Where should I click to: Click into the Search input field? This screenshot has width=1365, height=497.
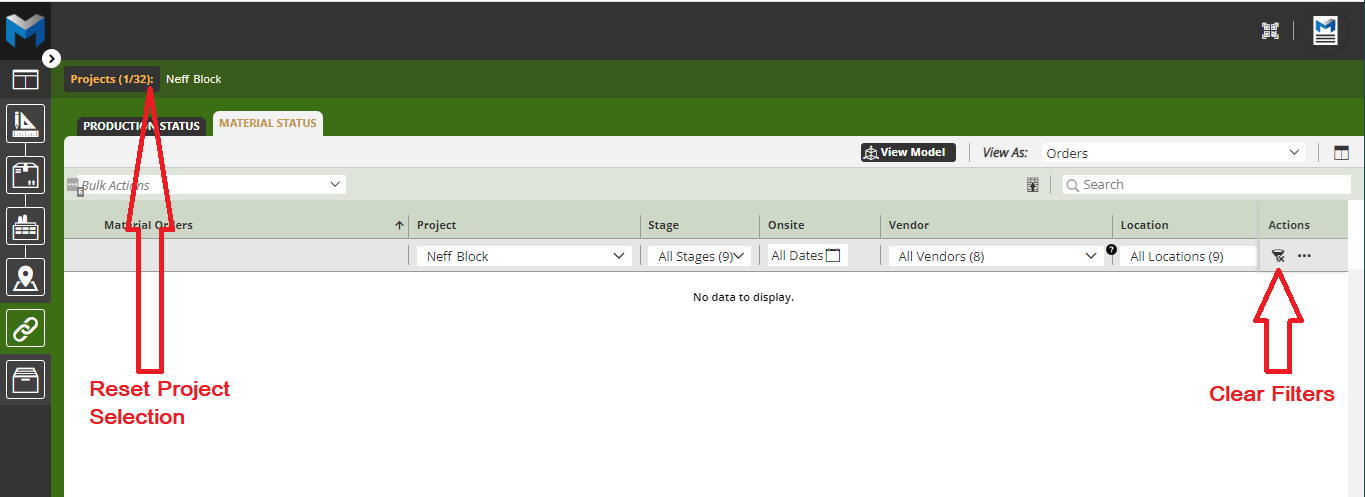(x=1212, y=185)
